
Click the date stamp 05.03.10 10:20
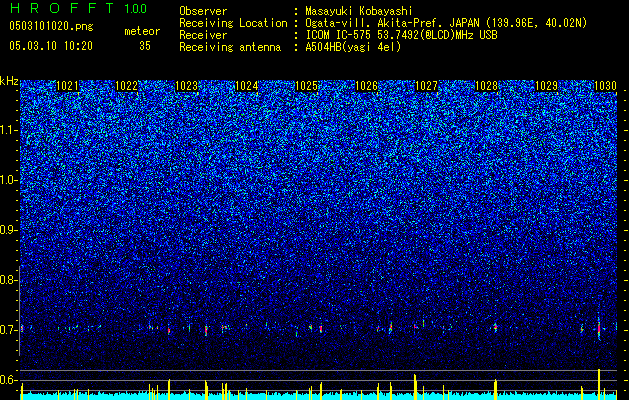(x=51, y=46)
